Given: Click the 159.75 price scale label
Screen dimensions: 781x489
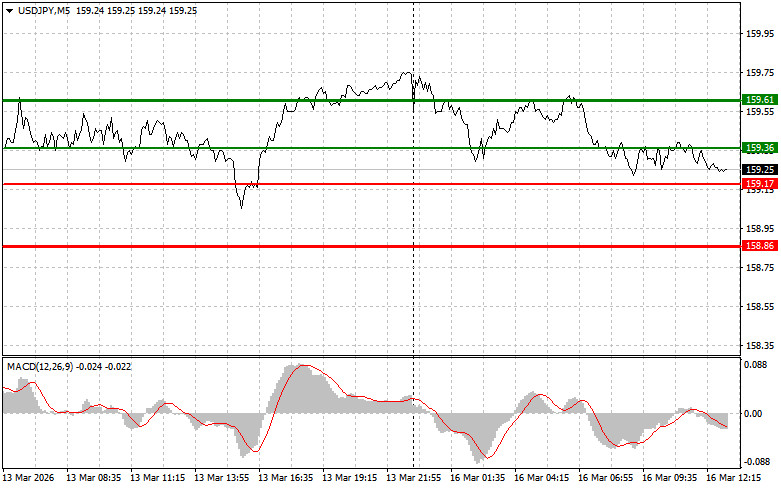Looking at the screenshot, I should point(760,73).
